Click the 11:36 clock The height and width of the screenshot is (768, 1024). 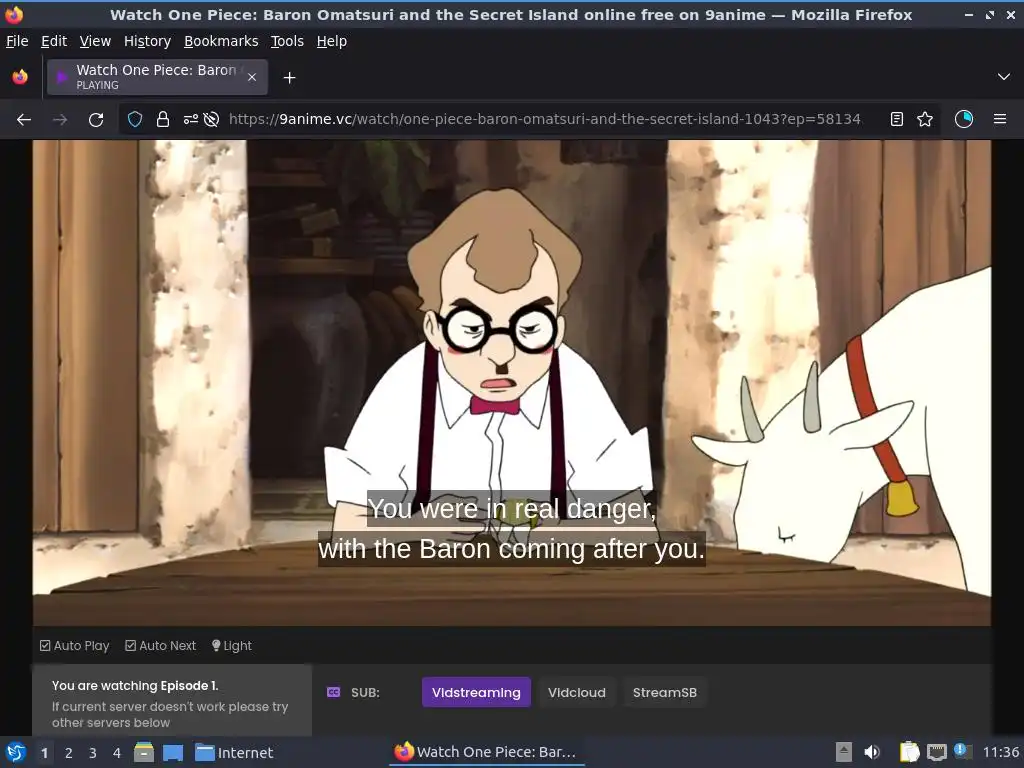[x=1000, y=752]
